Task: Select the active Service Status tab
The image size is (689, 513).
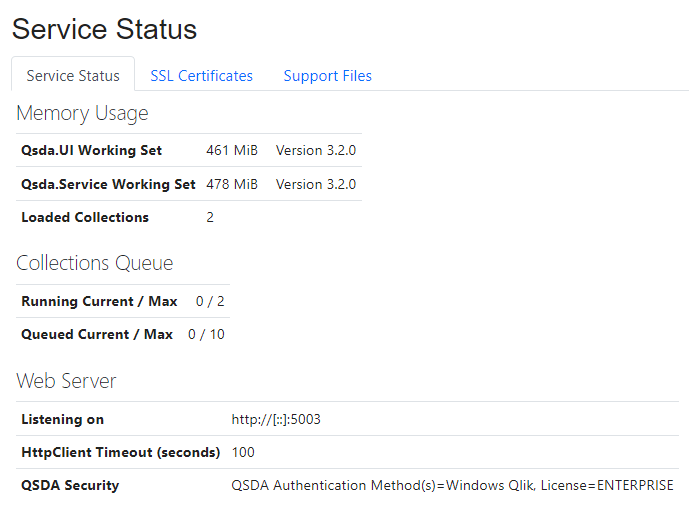Action: click(73, 76)
